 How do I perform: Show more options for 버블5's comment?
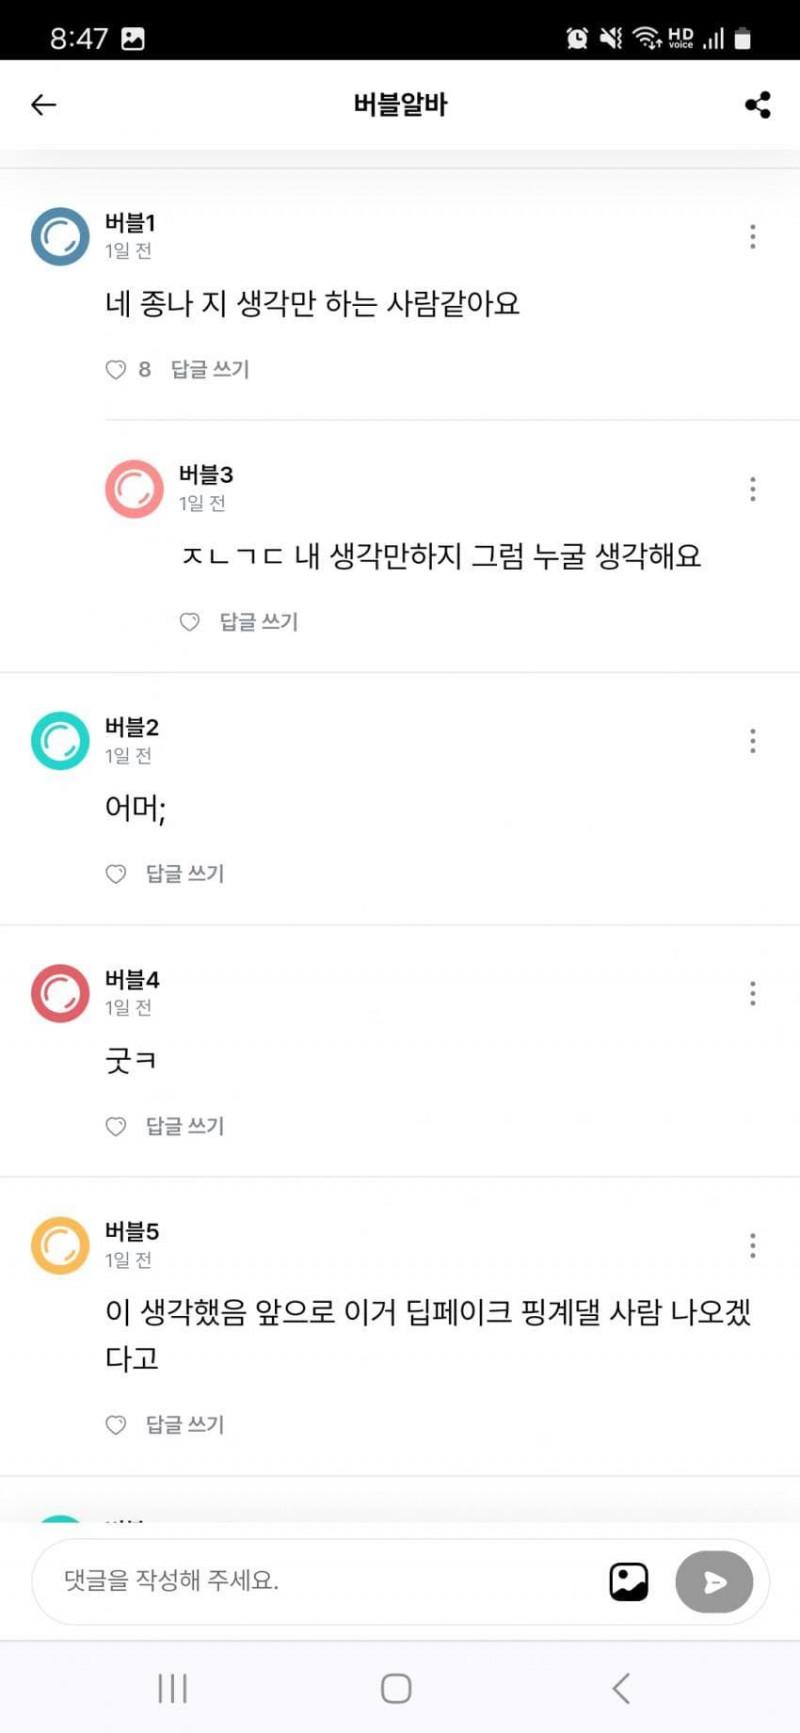pyautogui.click(x=752, y=1245)
